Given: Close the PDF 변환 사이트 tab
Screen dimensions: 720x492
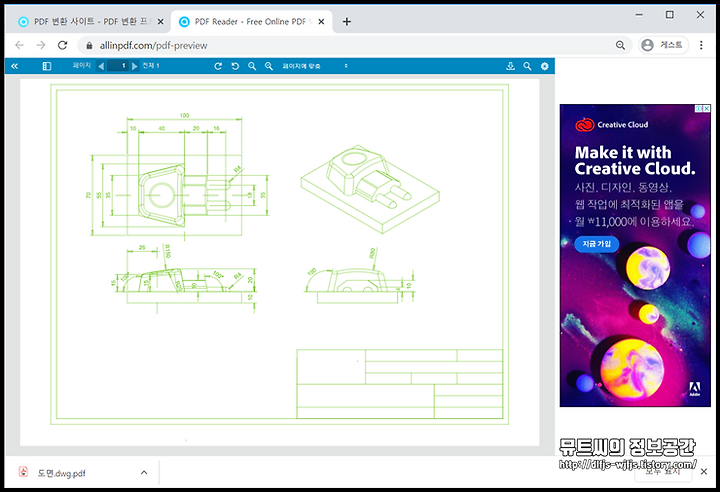Looking at the screenshot, I should pyautogui.click(x=160, y=22).
